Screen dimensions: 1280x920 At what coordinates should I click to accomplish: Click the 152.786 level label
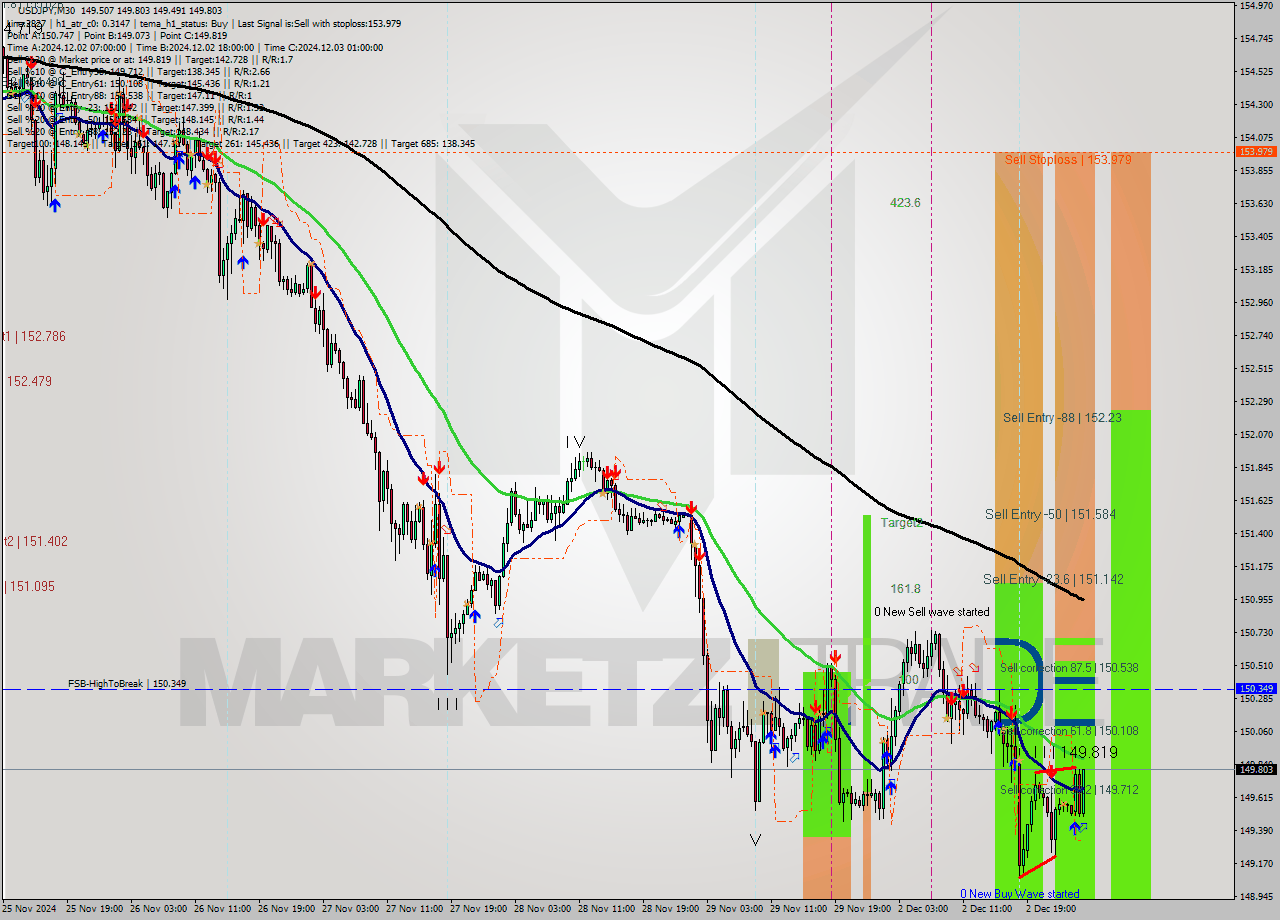click(35, 336)
